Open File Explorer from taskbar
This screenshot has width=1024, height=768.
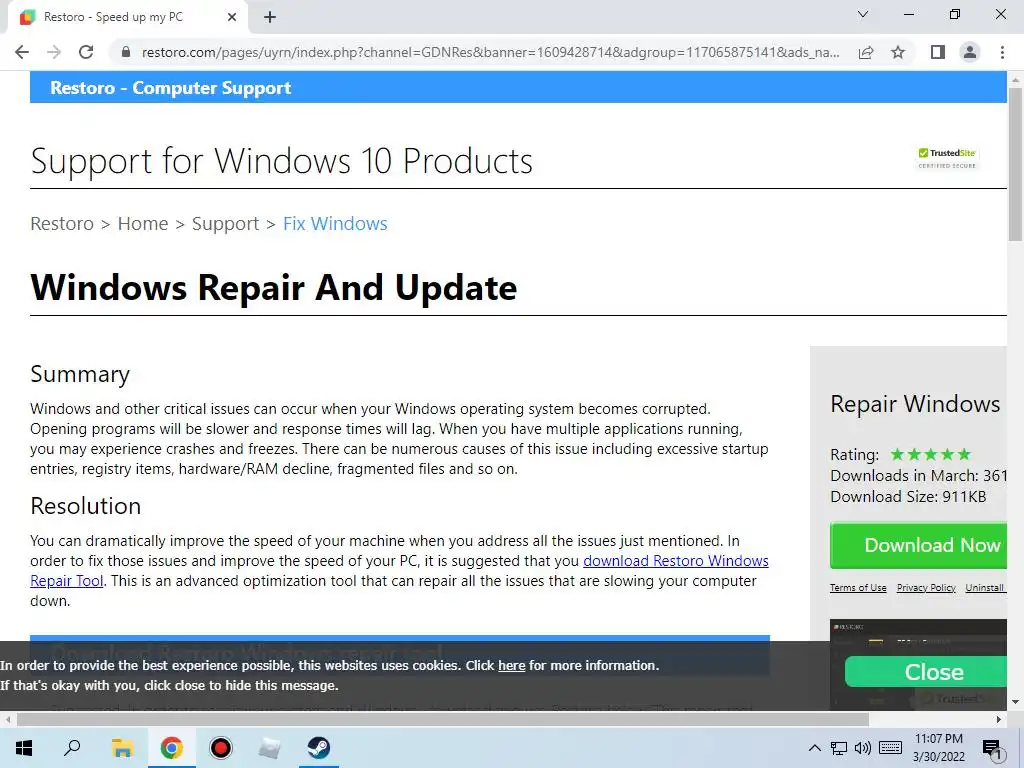[122, 748]
